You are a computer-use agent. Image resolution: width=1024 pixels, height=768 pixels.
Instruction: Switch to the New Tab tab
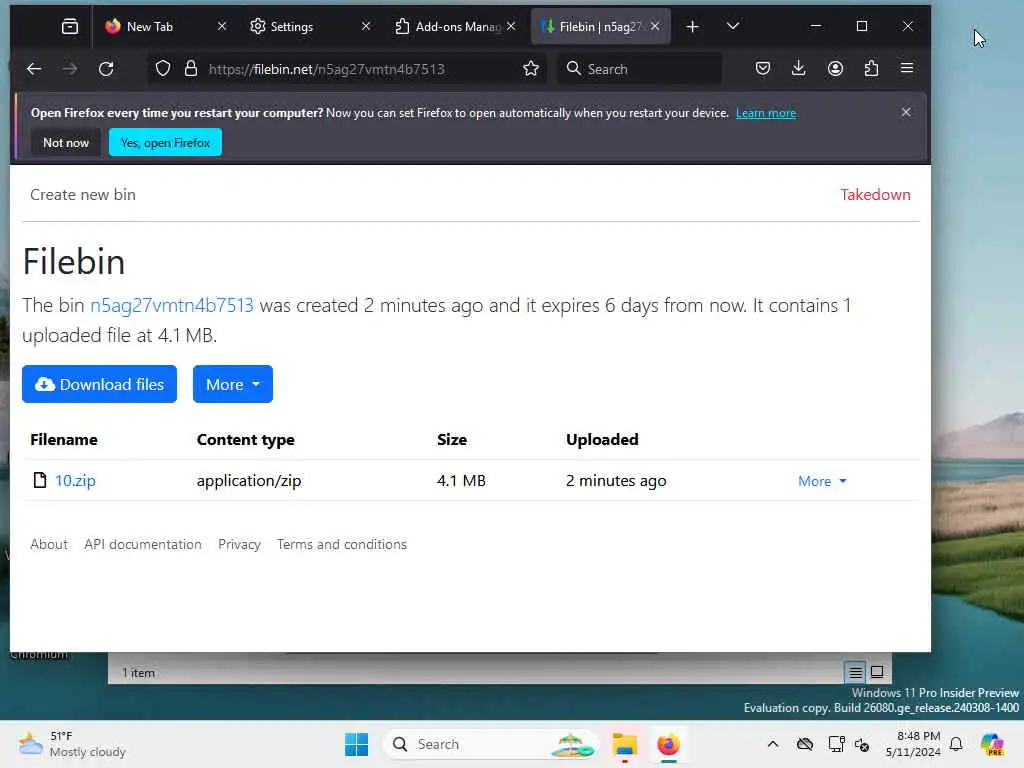pyautogui.click(x=163, y=26)
